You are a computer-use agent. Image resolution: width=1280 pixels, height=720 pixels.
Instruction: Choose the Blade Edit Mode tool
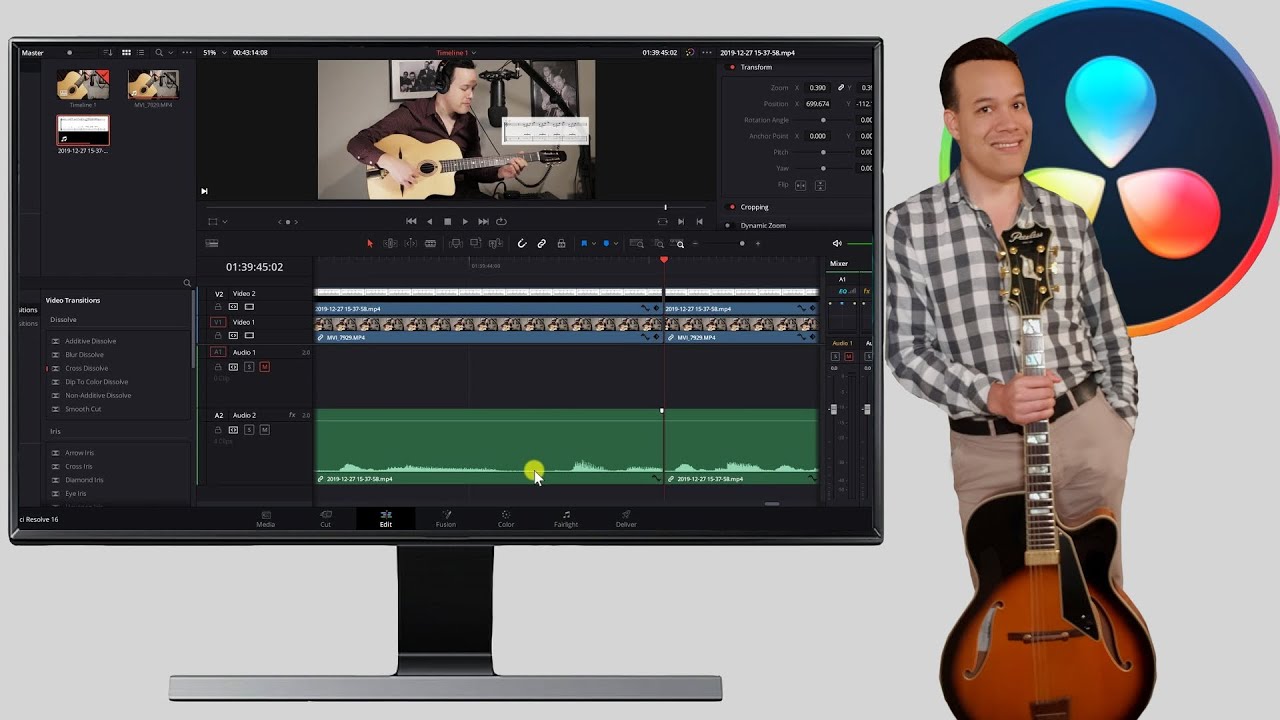[x=430, y=244]
